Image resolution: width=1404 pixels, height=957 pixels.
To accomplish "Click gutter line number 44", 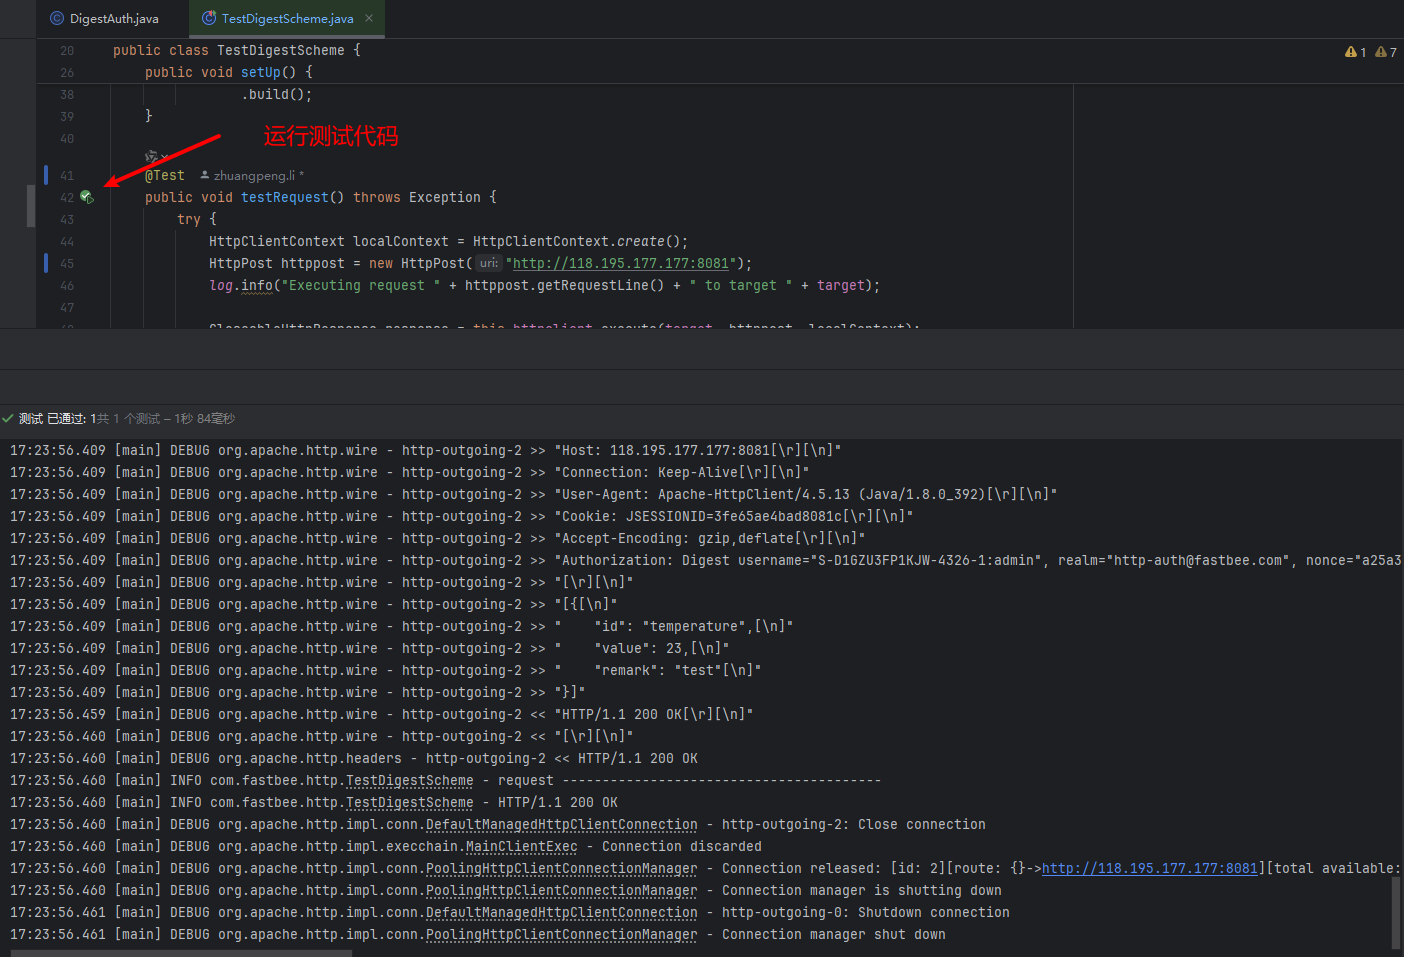I will click(67, 241).
